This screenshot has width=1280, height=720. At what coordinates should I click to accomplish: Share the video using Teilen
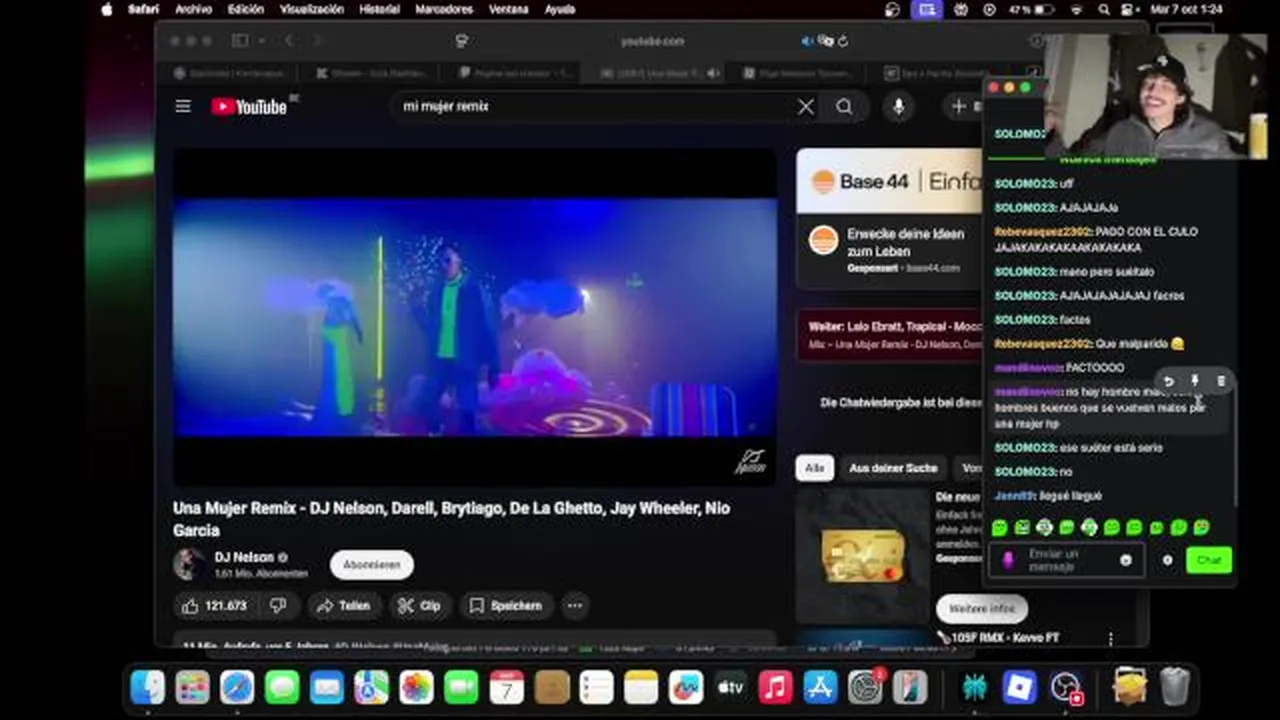[x=343, y=606]
